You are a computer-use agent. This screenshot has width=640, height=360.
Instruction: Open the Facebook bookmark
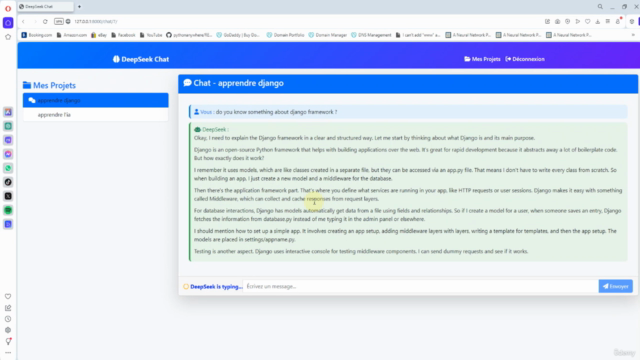tap(123, 35)
